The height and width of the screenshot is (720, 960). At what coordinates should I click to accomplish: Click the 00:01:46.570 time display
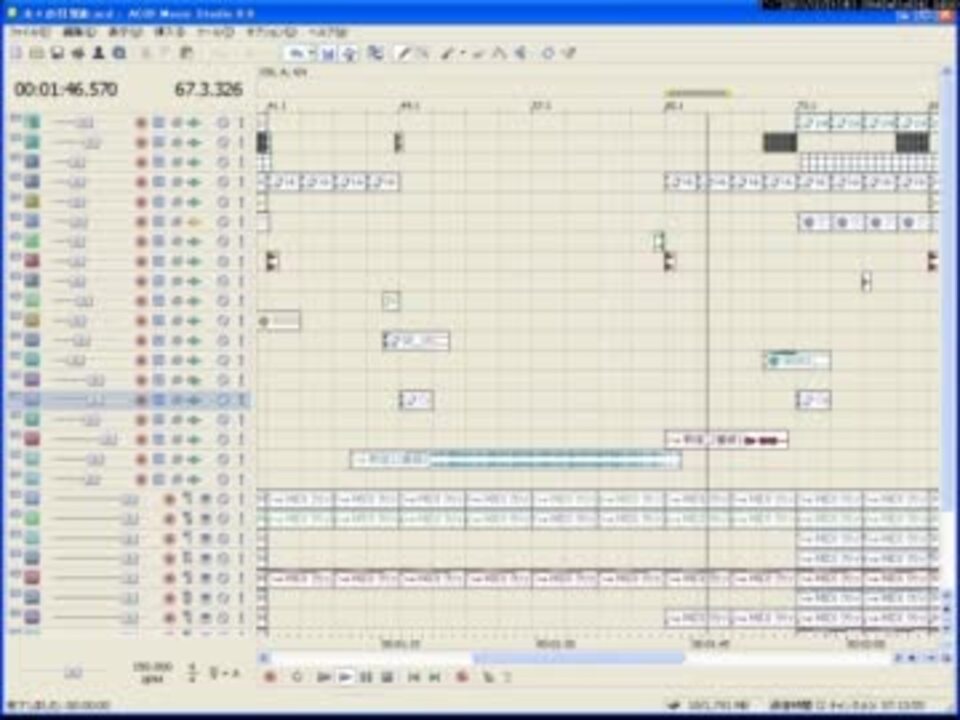point(66,90)
